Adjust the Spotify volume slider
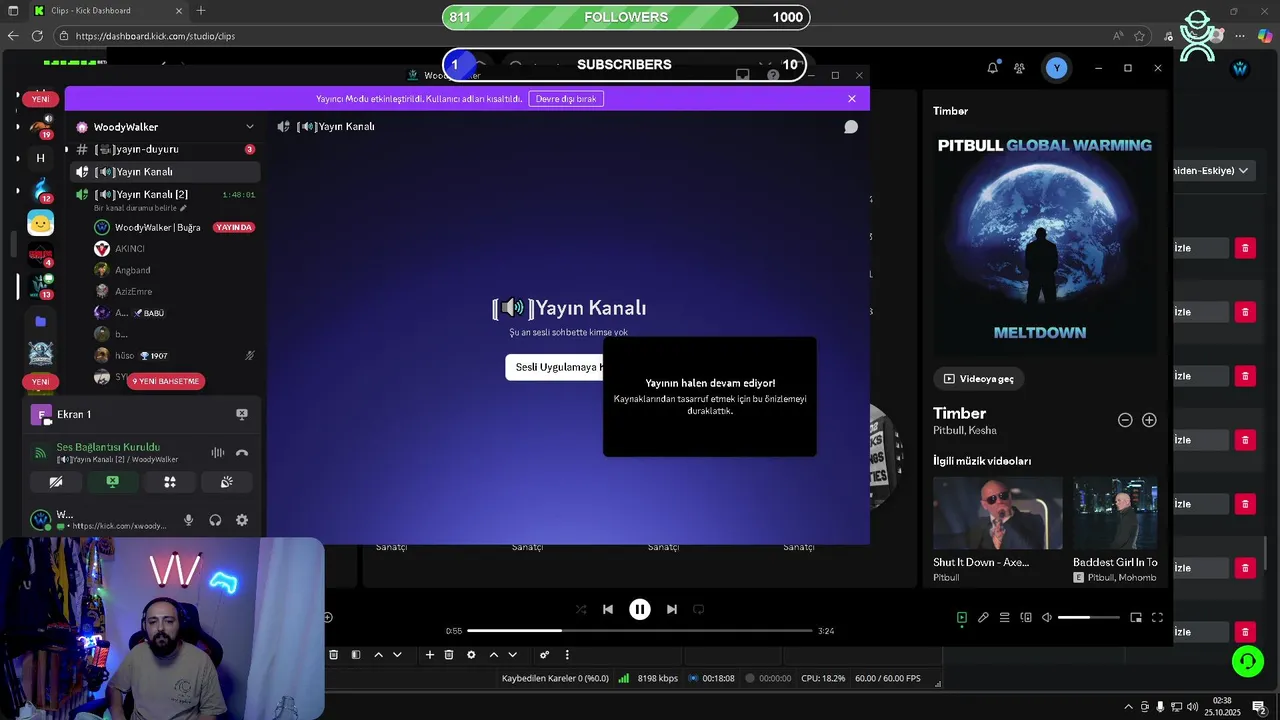Image resolution: width=1280 pixels, height=720 pixels. pos(1089,618)
